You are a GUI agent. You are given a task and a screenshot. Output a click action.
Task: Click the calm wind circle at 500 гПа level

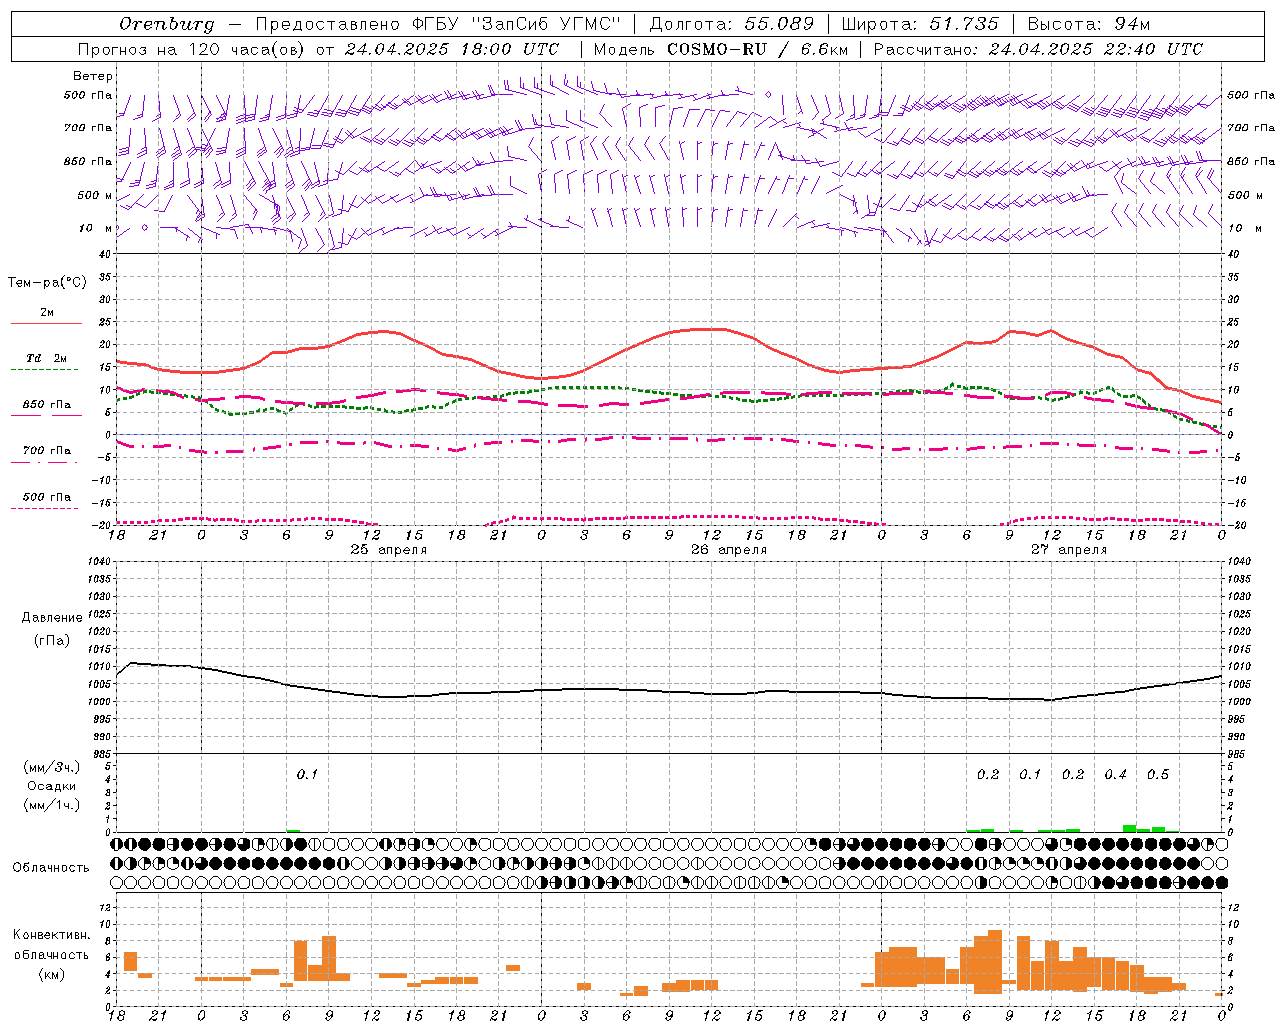pyautogui.click(x=768, y=94)
